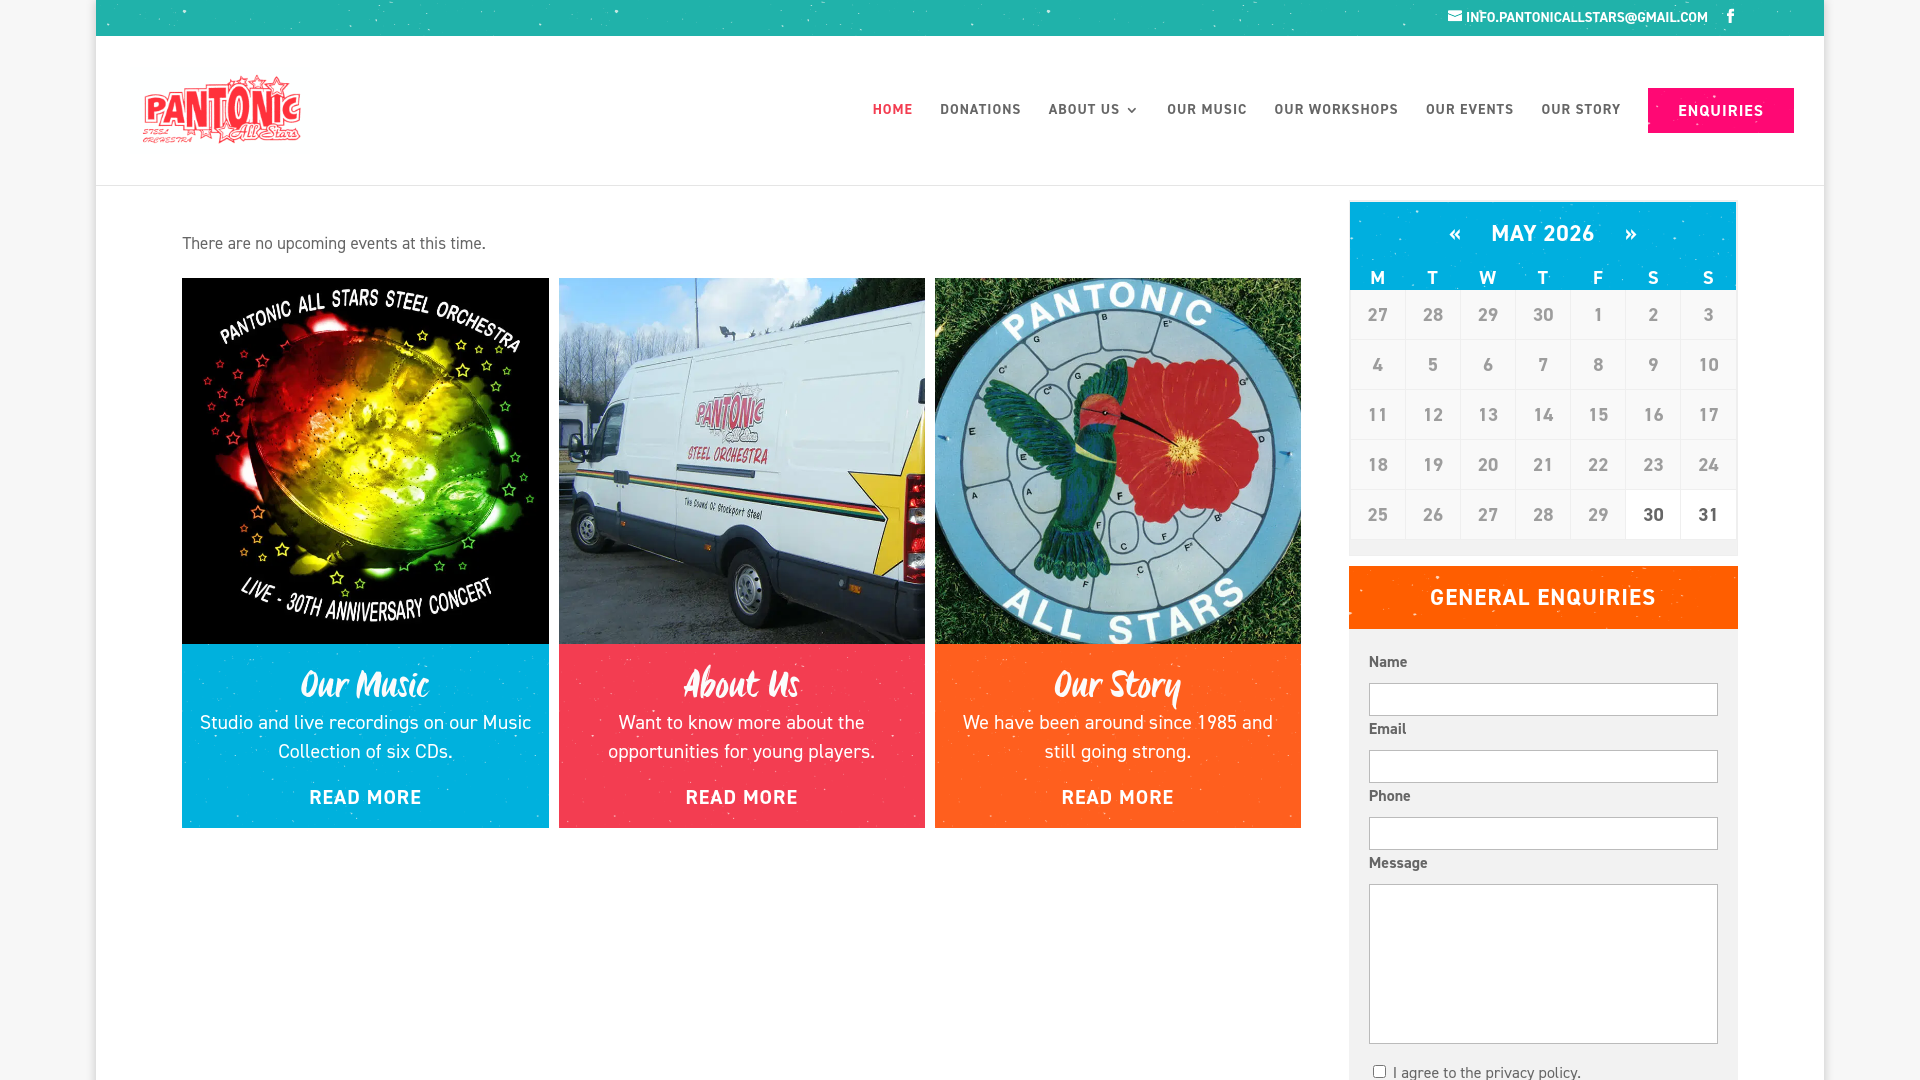Go to previous month in calendar
The height and width of the screenshot is (1080, 1920).
(x=1455, y=234)
